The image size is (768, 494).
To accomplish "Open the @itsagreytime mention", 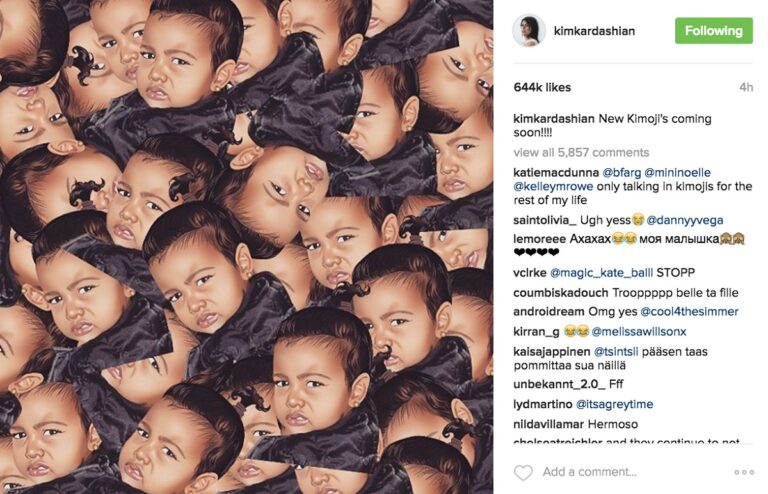I will pos(614,404).
